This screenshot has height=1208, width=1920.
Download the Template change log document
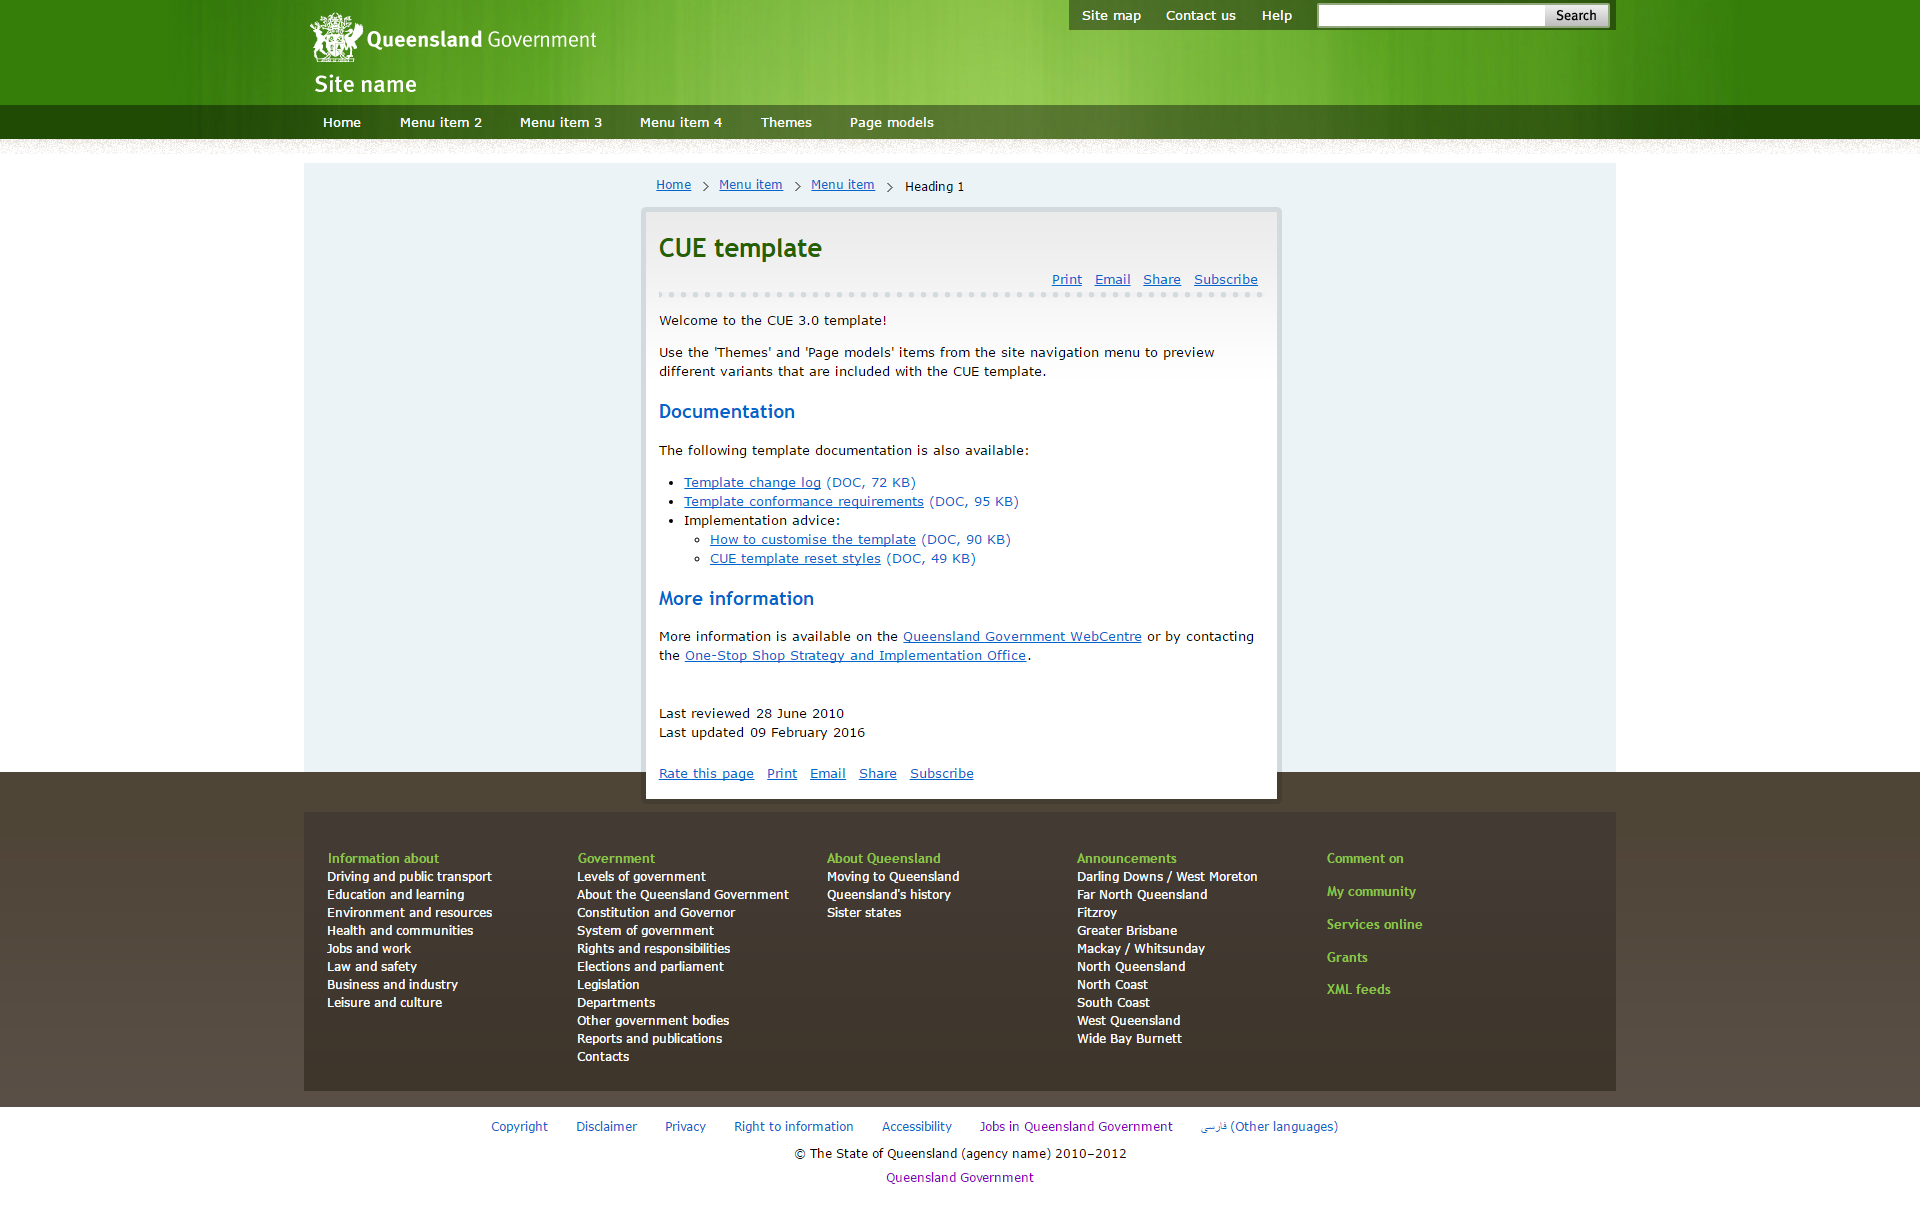(752, 483)
